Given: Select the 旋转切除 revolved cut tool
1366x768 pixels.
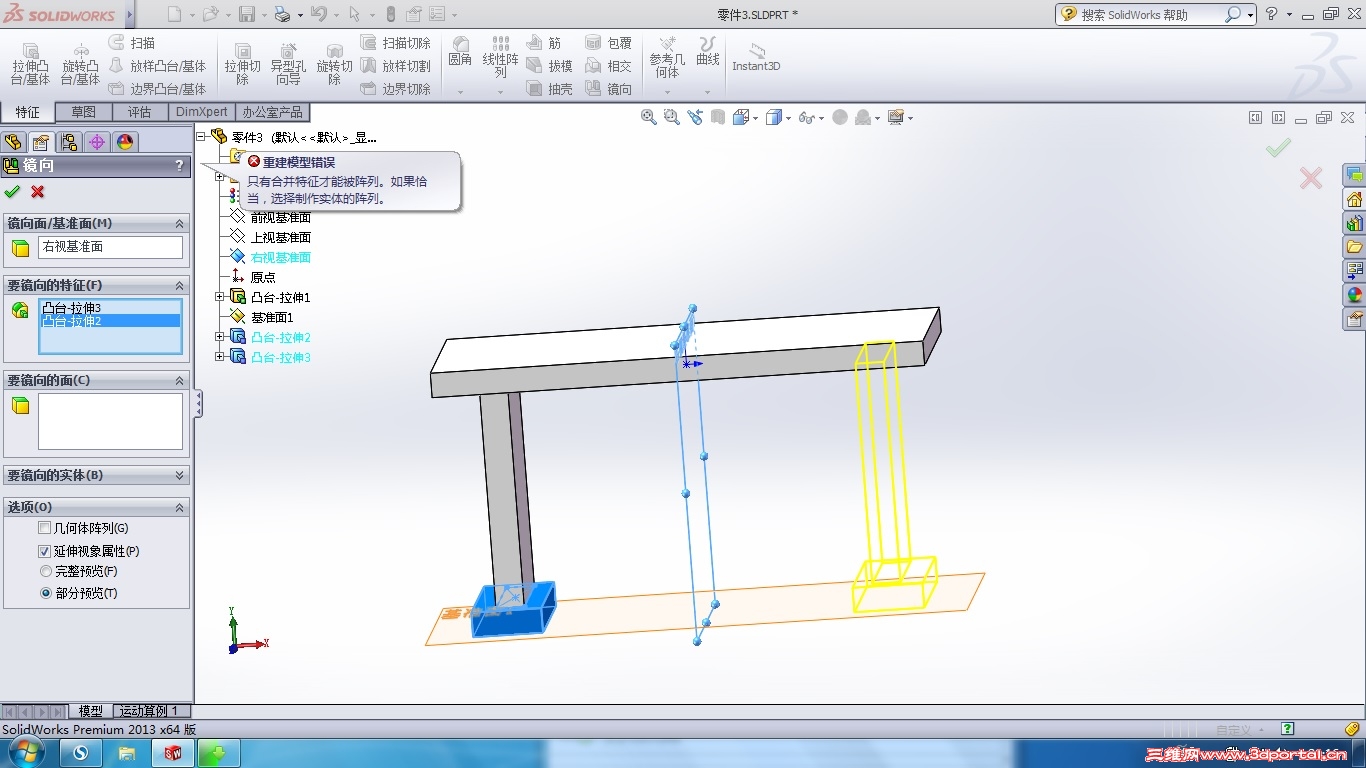Looking at the screenshot, I should coord(334,64).
